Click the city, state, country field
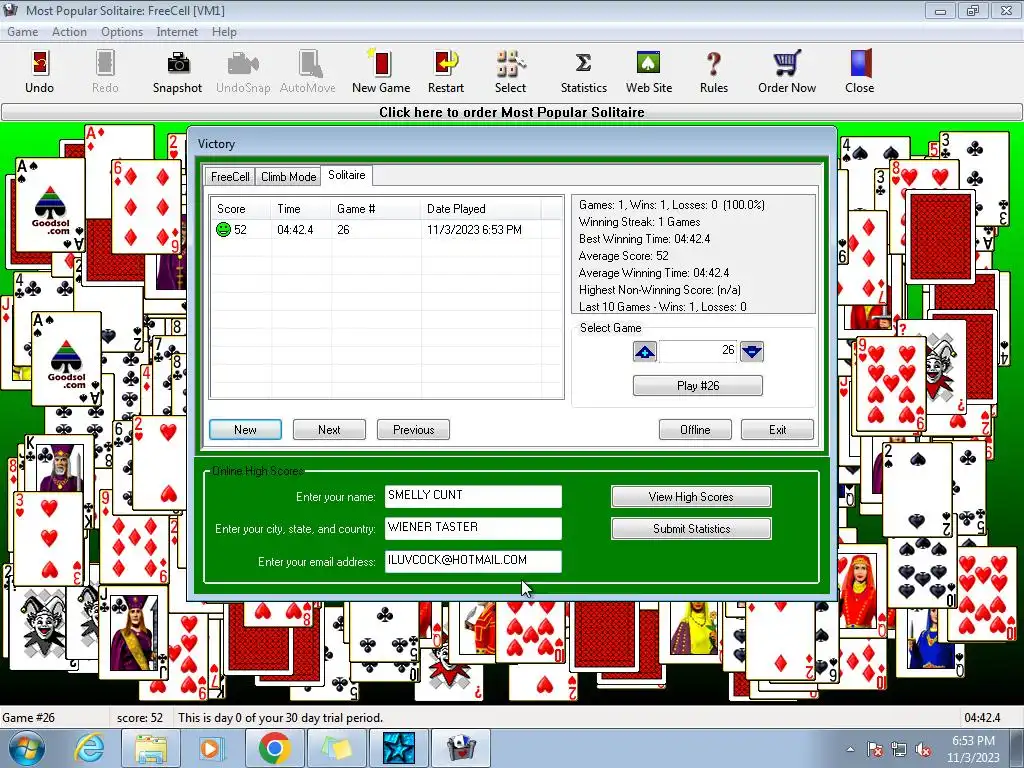The width and height of the screenshot is (1024, 768). (x=473, y=528)
